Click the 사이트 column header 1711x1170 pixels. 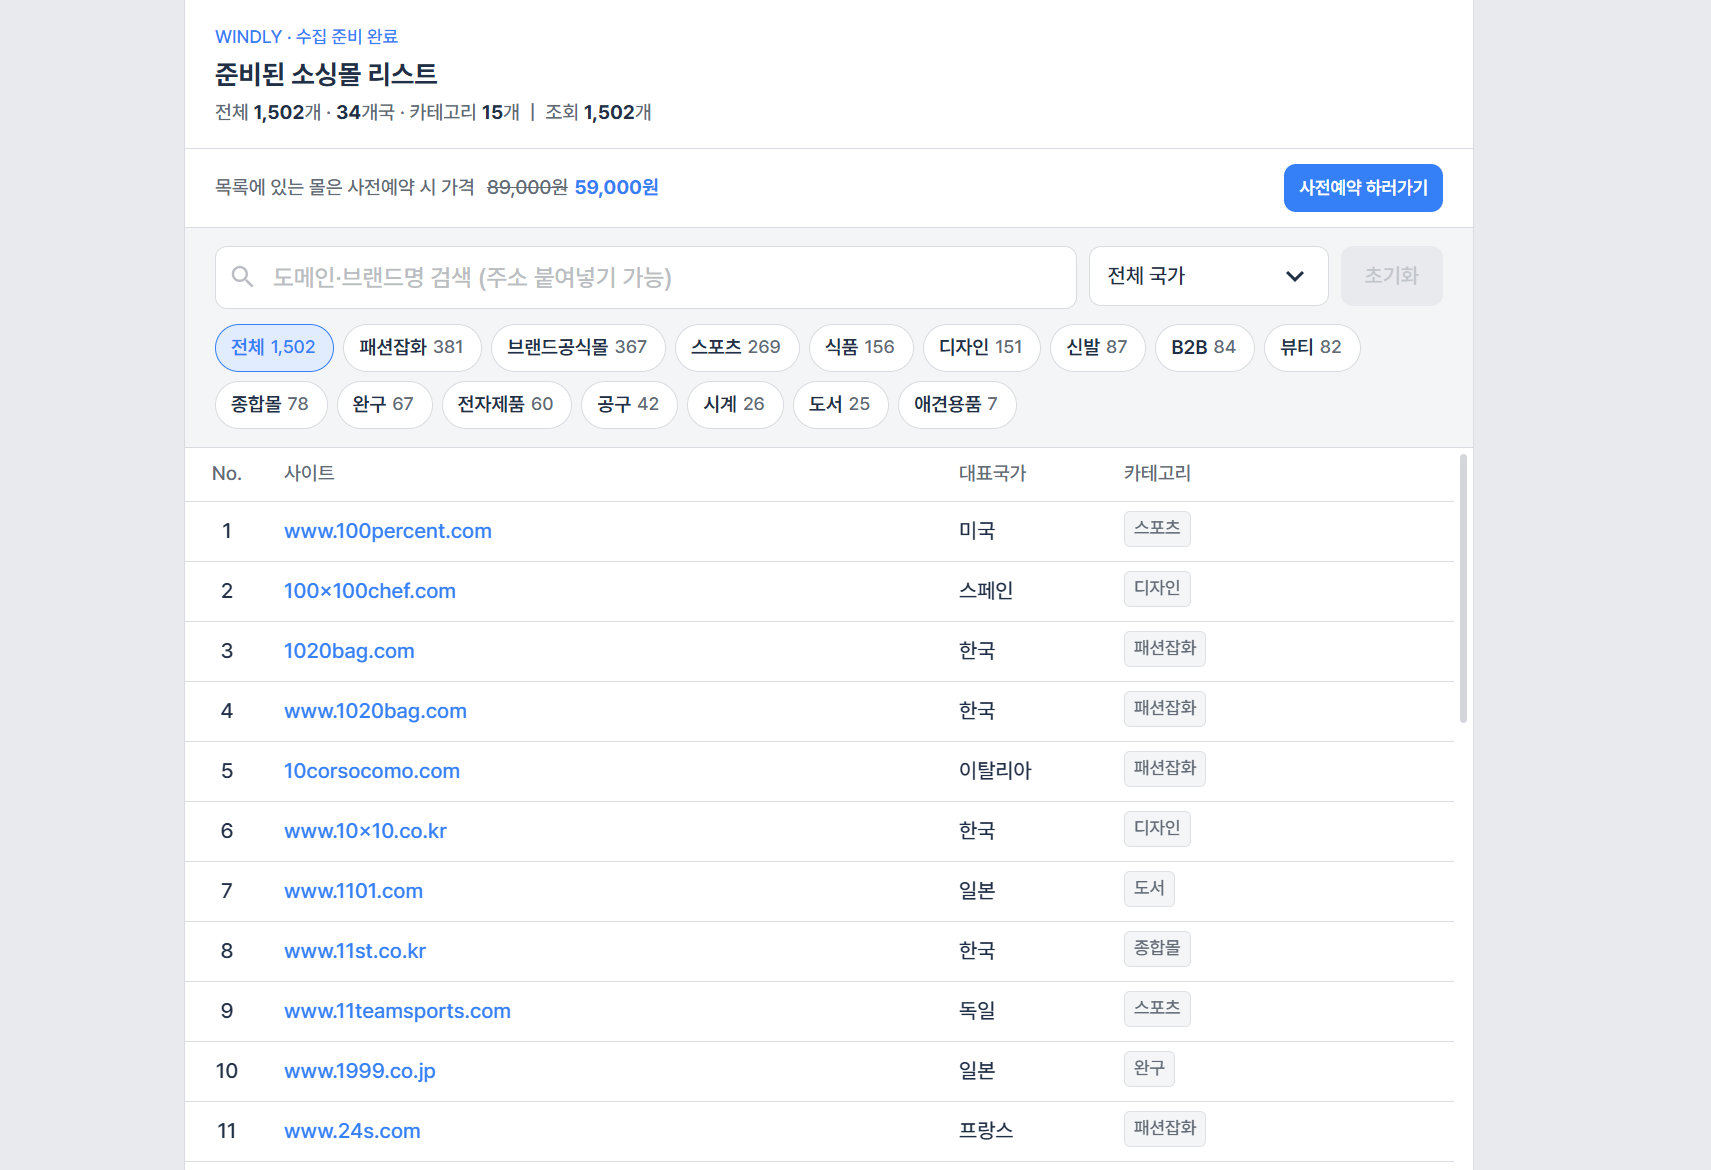309,473
